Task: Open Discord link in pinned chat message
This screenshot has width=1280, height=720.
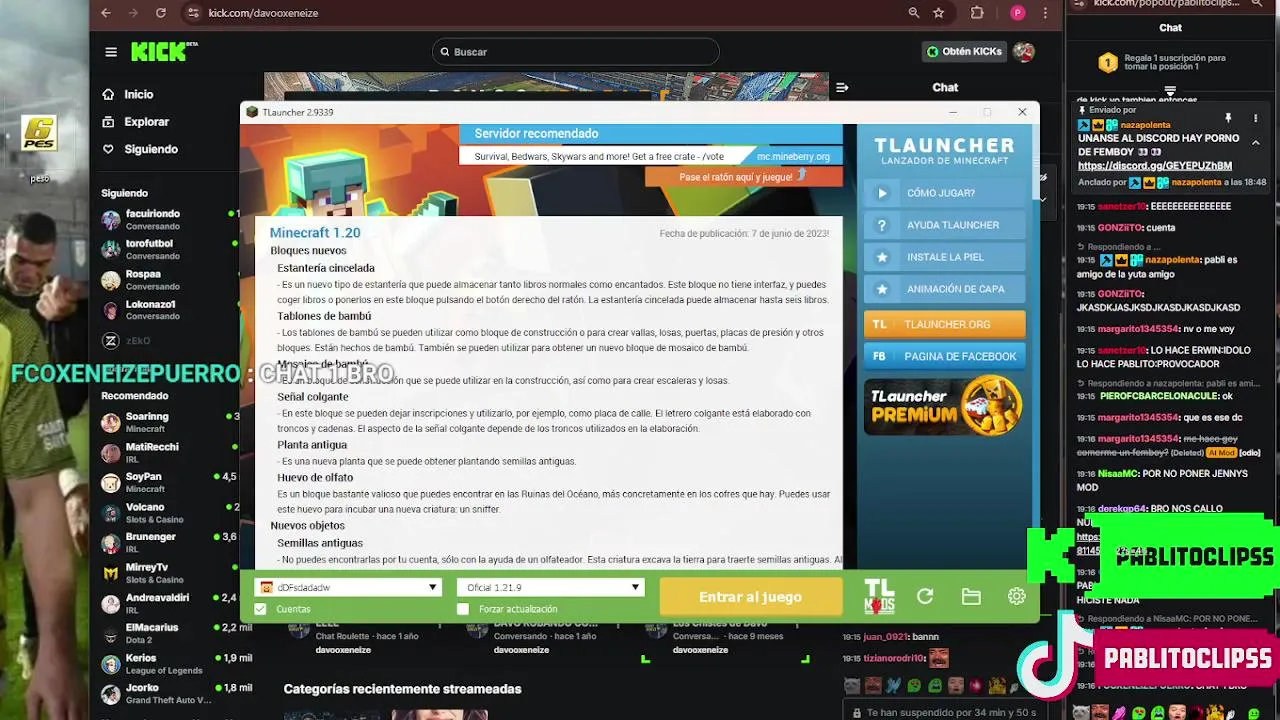Action: coord(1154,166)
